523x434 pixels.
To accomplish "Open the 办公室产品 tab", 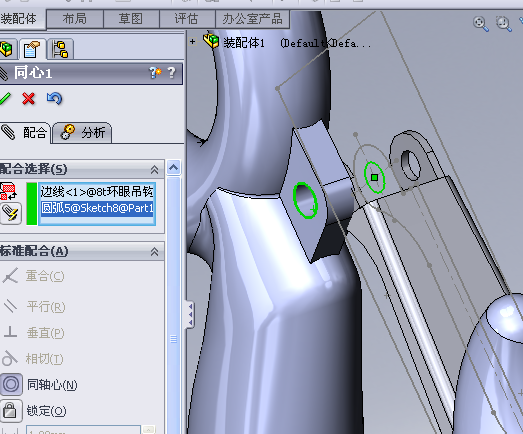I will (252, 19).
